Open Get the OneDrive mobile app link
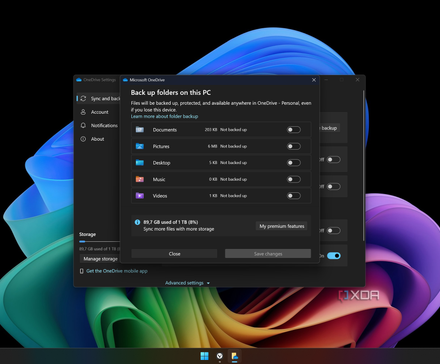The height and width of the screenshot is (364, 440). coord(117,271)
